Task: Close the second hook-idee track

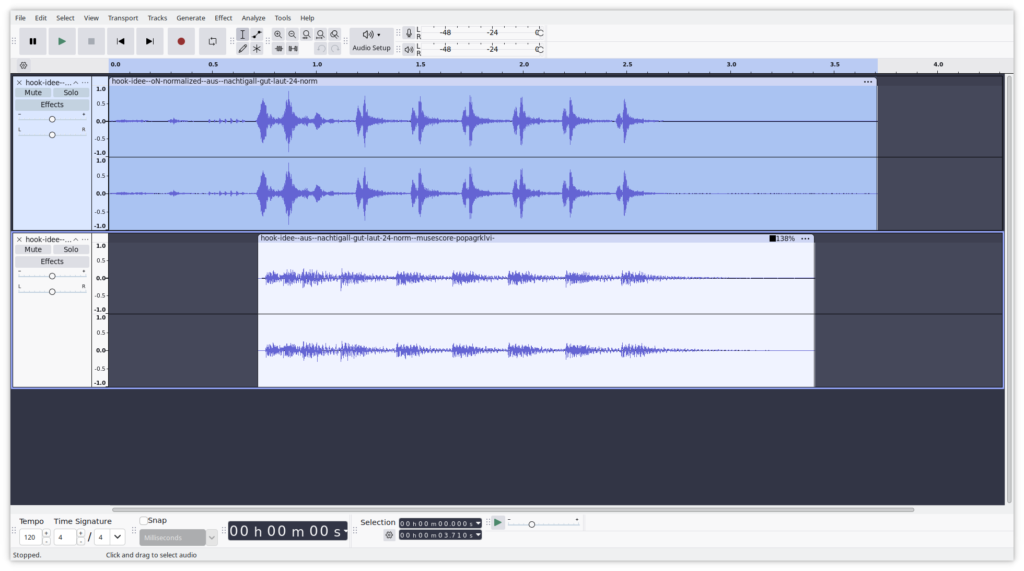Action: tap(19, 240)
